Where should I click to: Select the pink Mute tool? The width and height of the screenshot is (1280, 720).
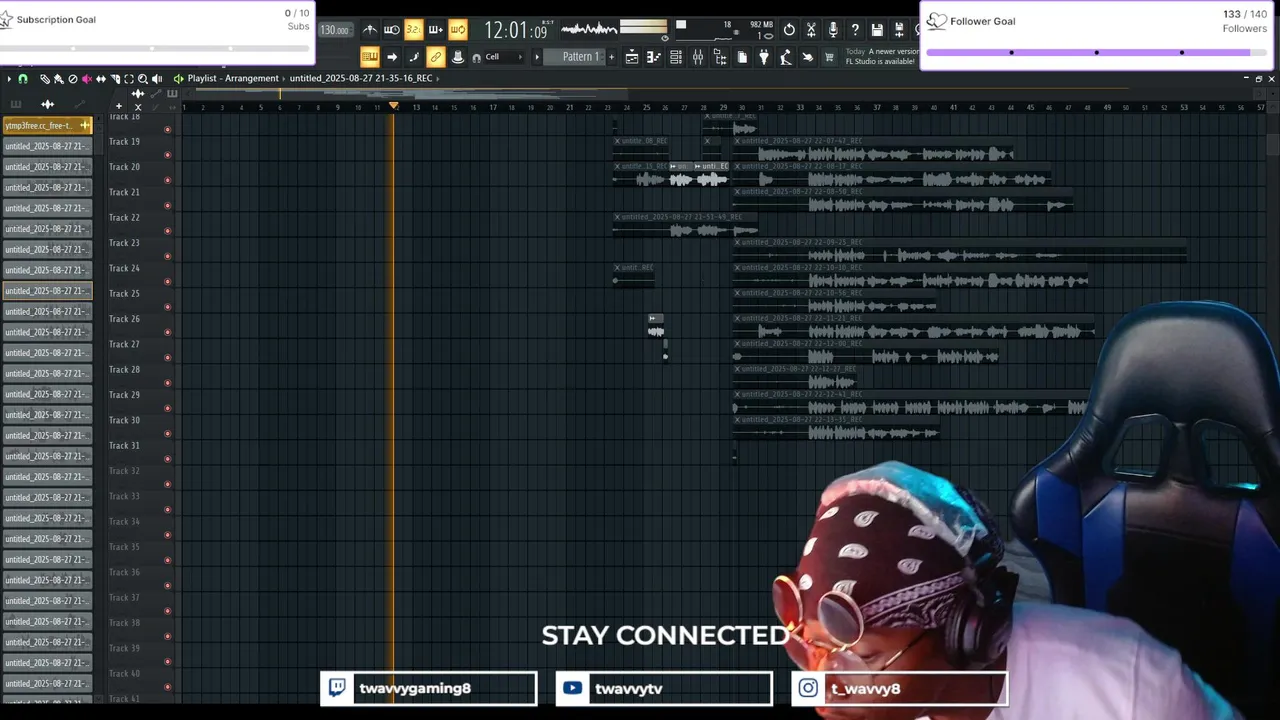86,78
